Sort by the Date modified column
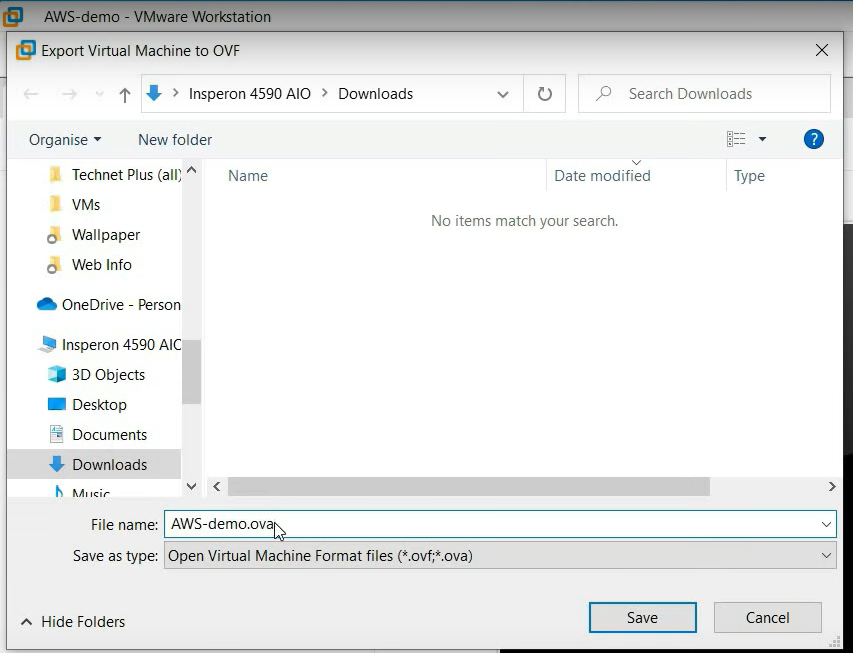This screenshot has height=653, width=853. click(602, 176)
